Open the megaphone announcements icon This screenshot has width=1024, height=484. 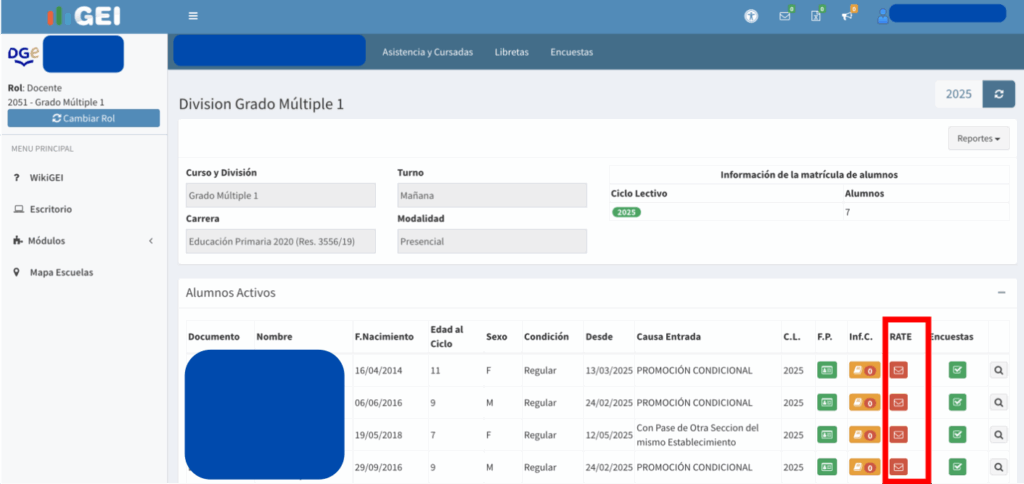coord(848,16)
